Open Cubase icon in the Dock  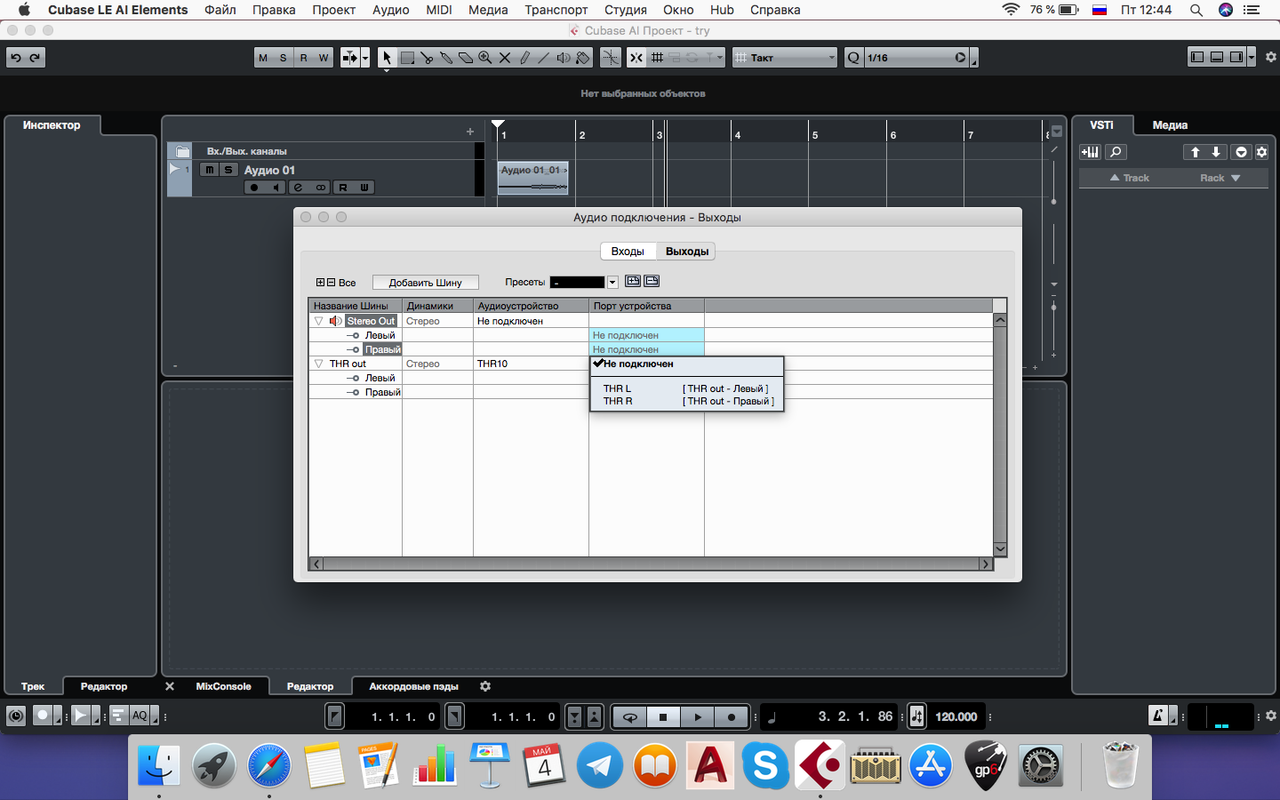pos(820,767)
